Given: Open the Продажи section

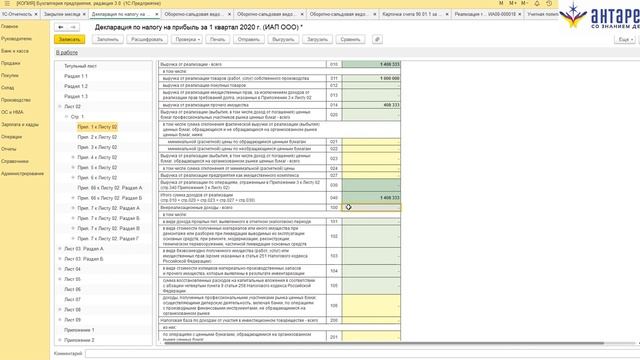Looking at the screenshot, I should point(11,63).
